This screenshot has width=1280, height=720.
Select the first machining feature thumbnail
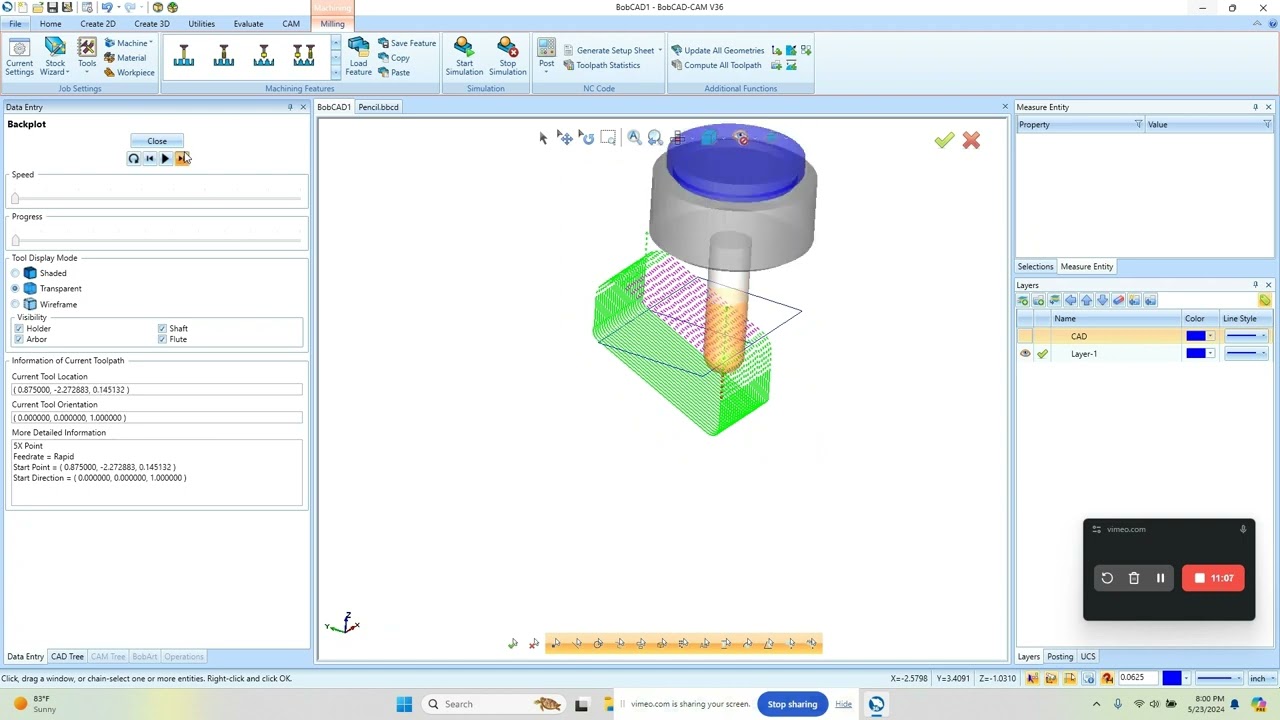pos(184,56)
